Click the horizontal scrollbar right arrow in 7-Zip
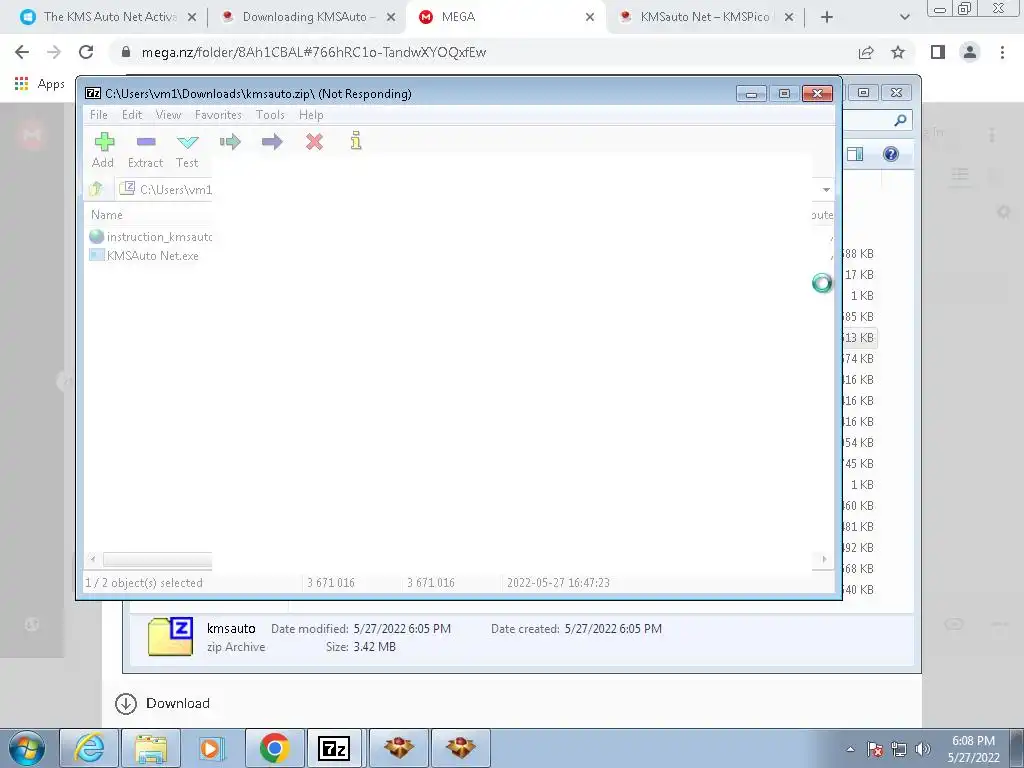The height and width of the screenshot is (768, 1024). [824, 559]
